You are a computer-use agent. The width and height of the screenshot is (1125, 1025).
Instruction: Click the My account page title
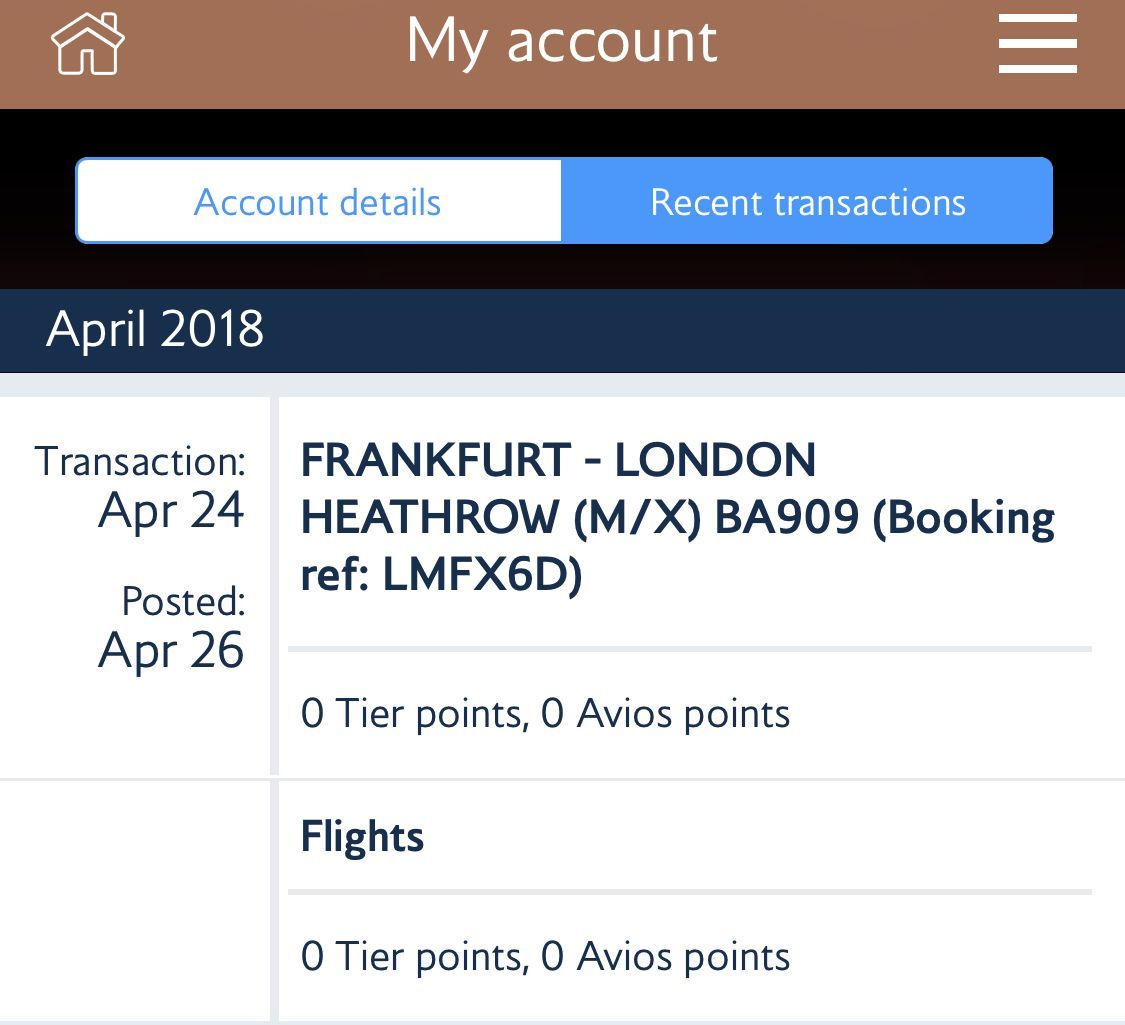point(562,42)
